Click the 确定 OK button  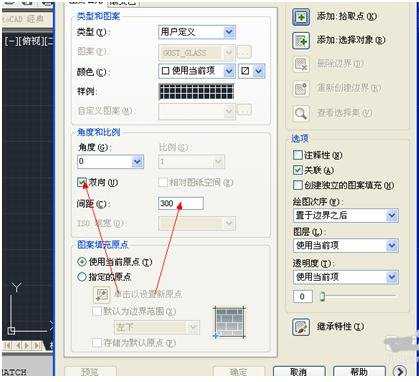[x=239, y=372]
